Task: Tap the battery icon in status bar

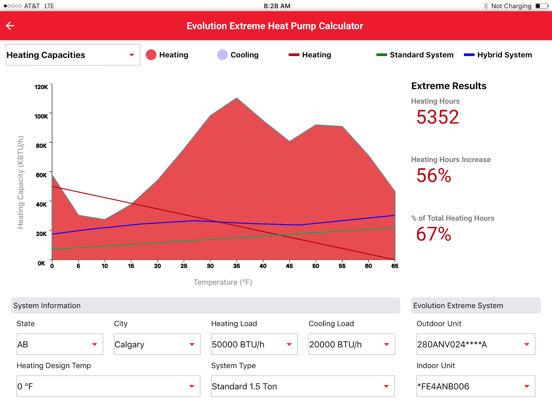Action: pos(542,6)
